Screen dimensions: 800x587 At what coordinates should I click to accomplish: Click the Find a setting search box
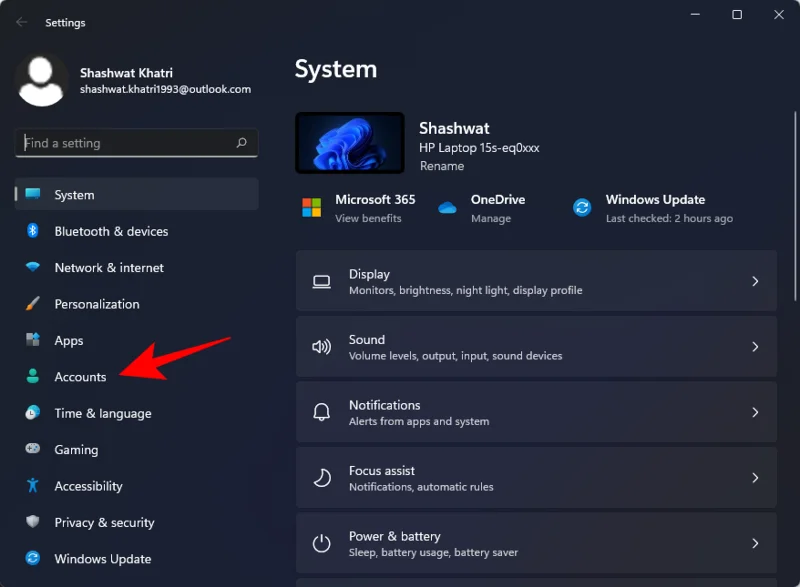pos(135,143)
